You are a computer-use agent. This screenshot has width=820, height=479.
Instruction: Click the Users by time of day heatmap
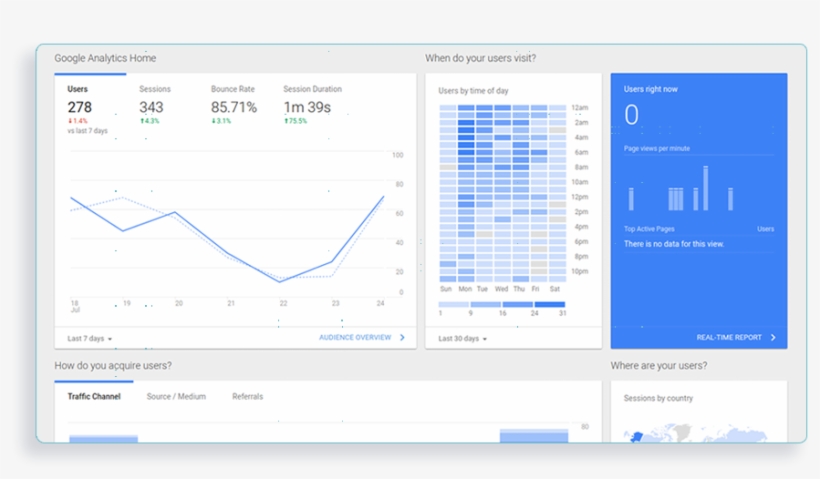point(502,190)
